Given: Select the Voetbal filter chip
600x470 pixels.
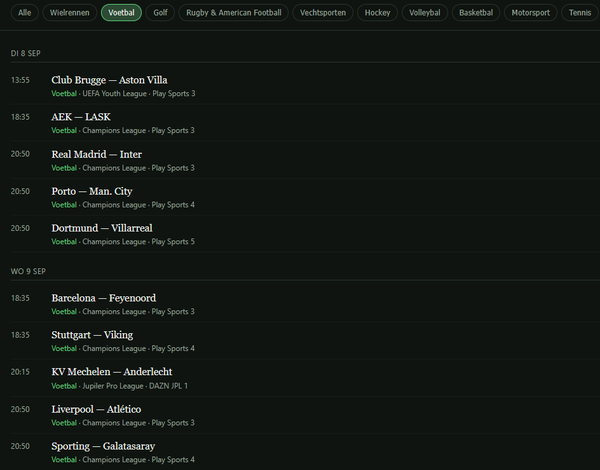Looking at the screenshot, I should click(x=121, y=13).
